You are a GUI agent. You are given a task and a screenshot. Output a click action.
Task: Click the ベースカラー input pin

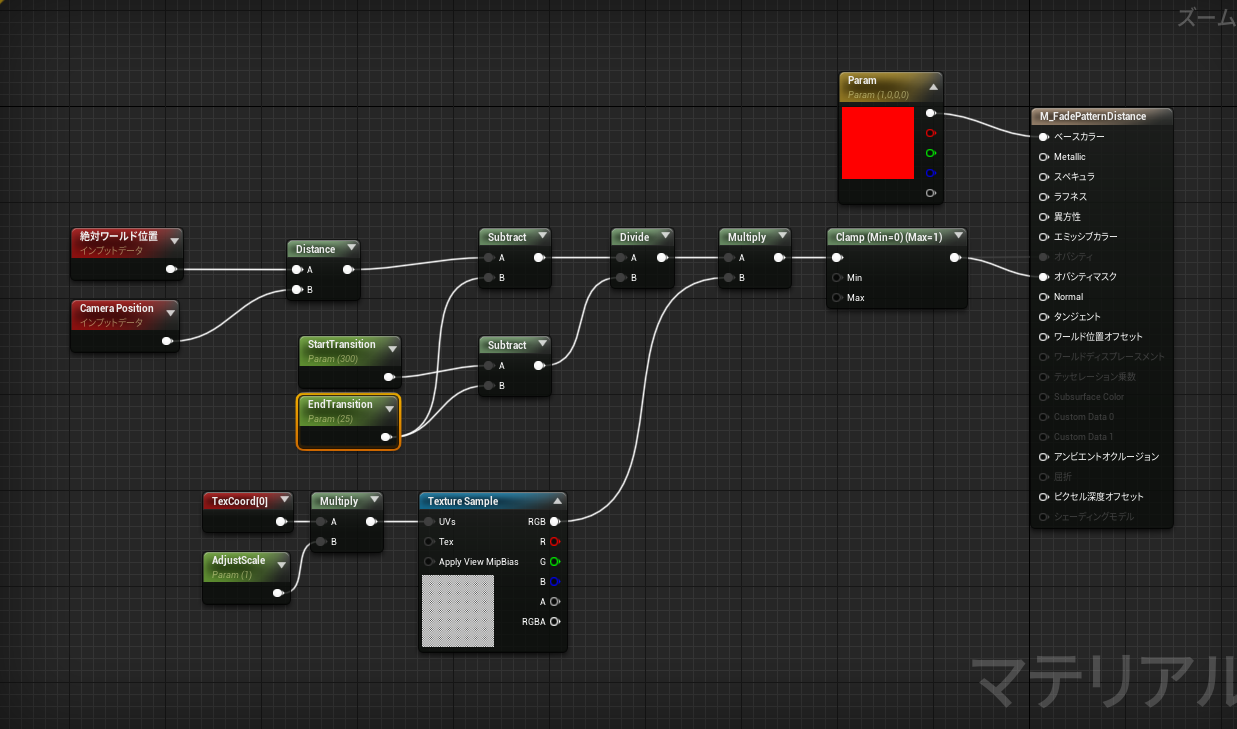pyautogui.click(x=1044, y=137)
